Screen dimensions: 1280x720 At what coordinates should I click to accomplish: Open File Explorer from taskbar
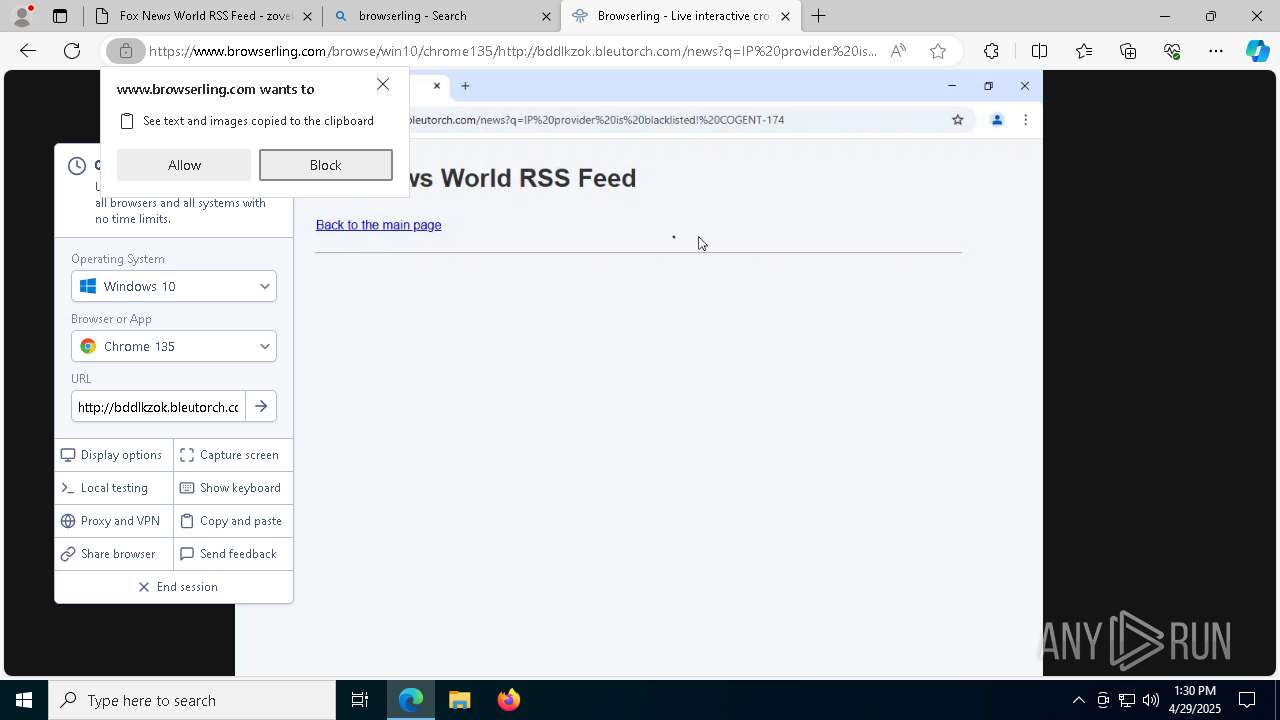tap(459, 700)
